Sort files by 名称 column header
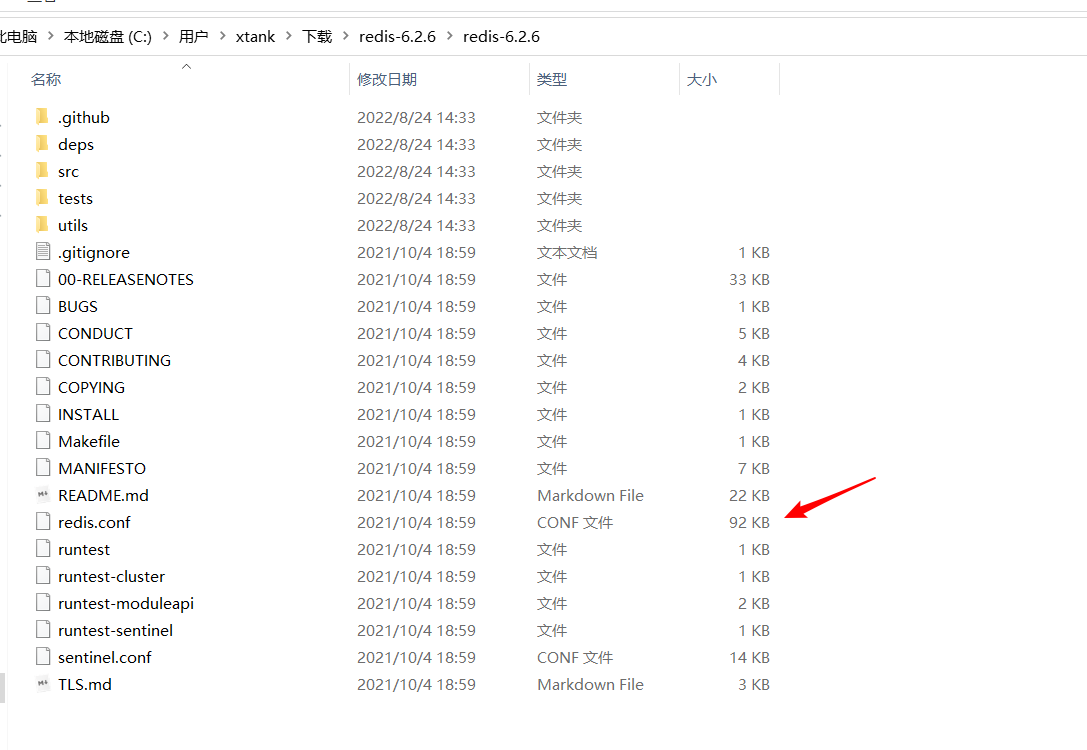Screen dimensions: 1087x750 tap(46, 79)
